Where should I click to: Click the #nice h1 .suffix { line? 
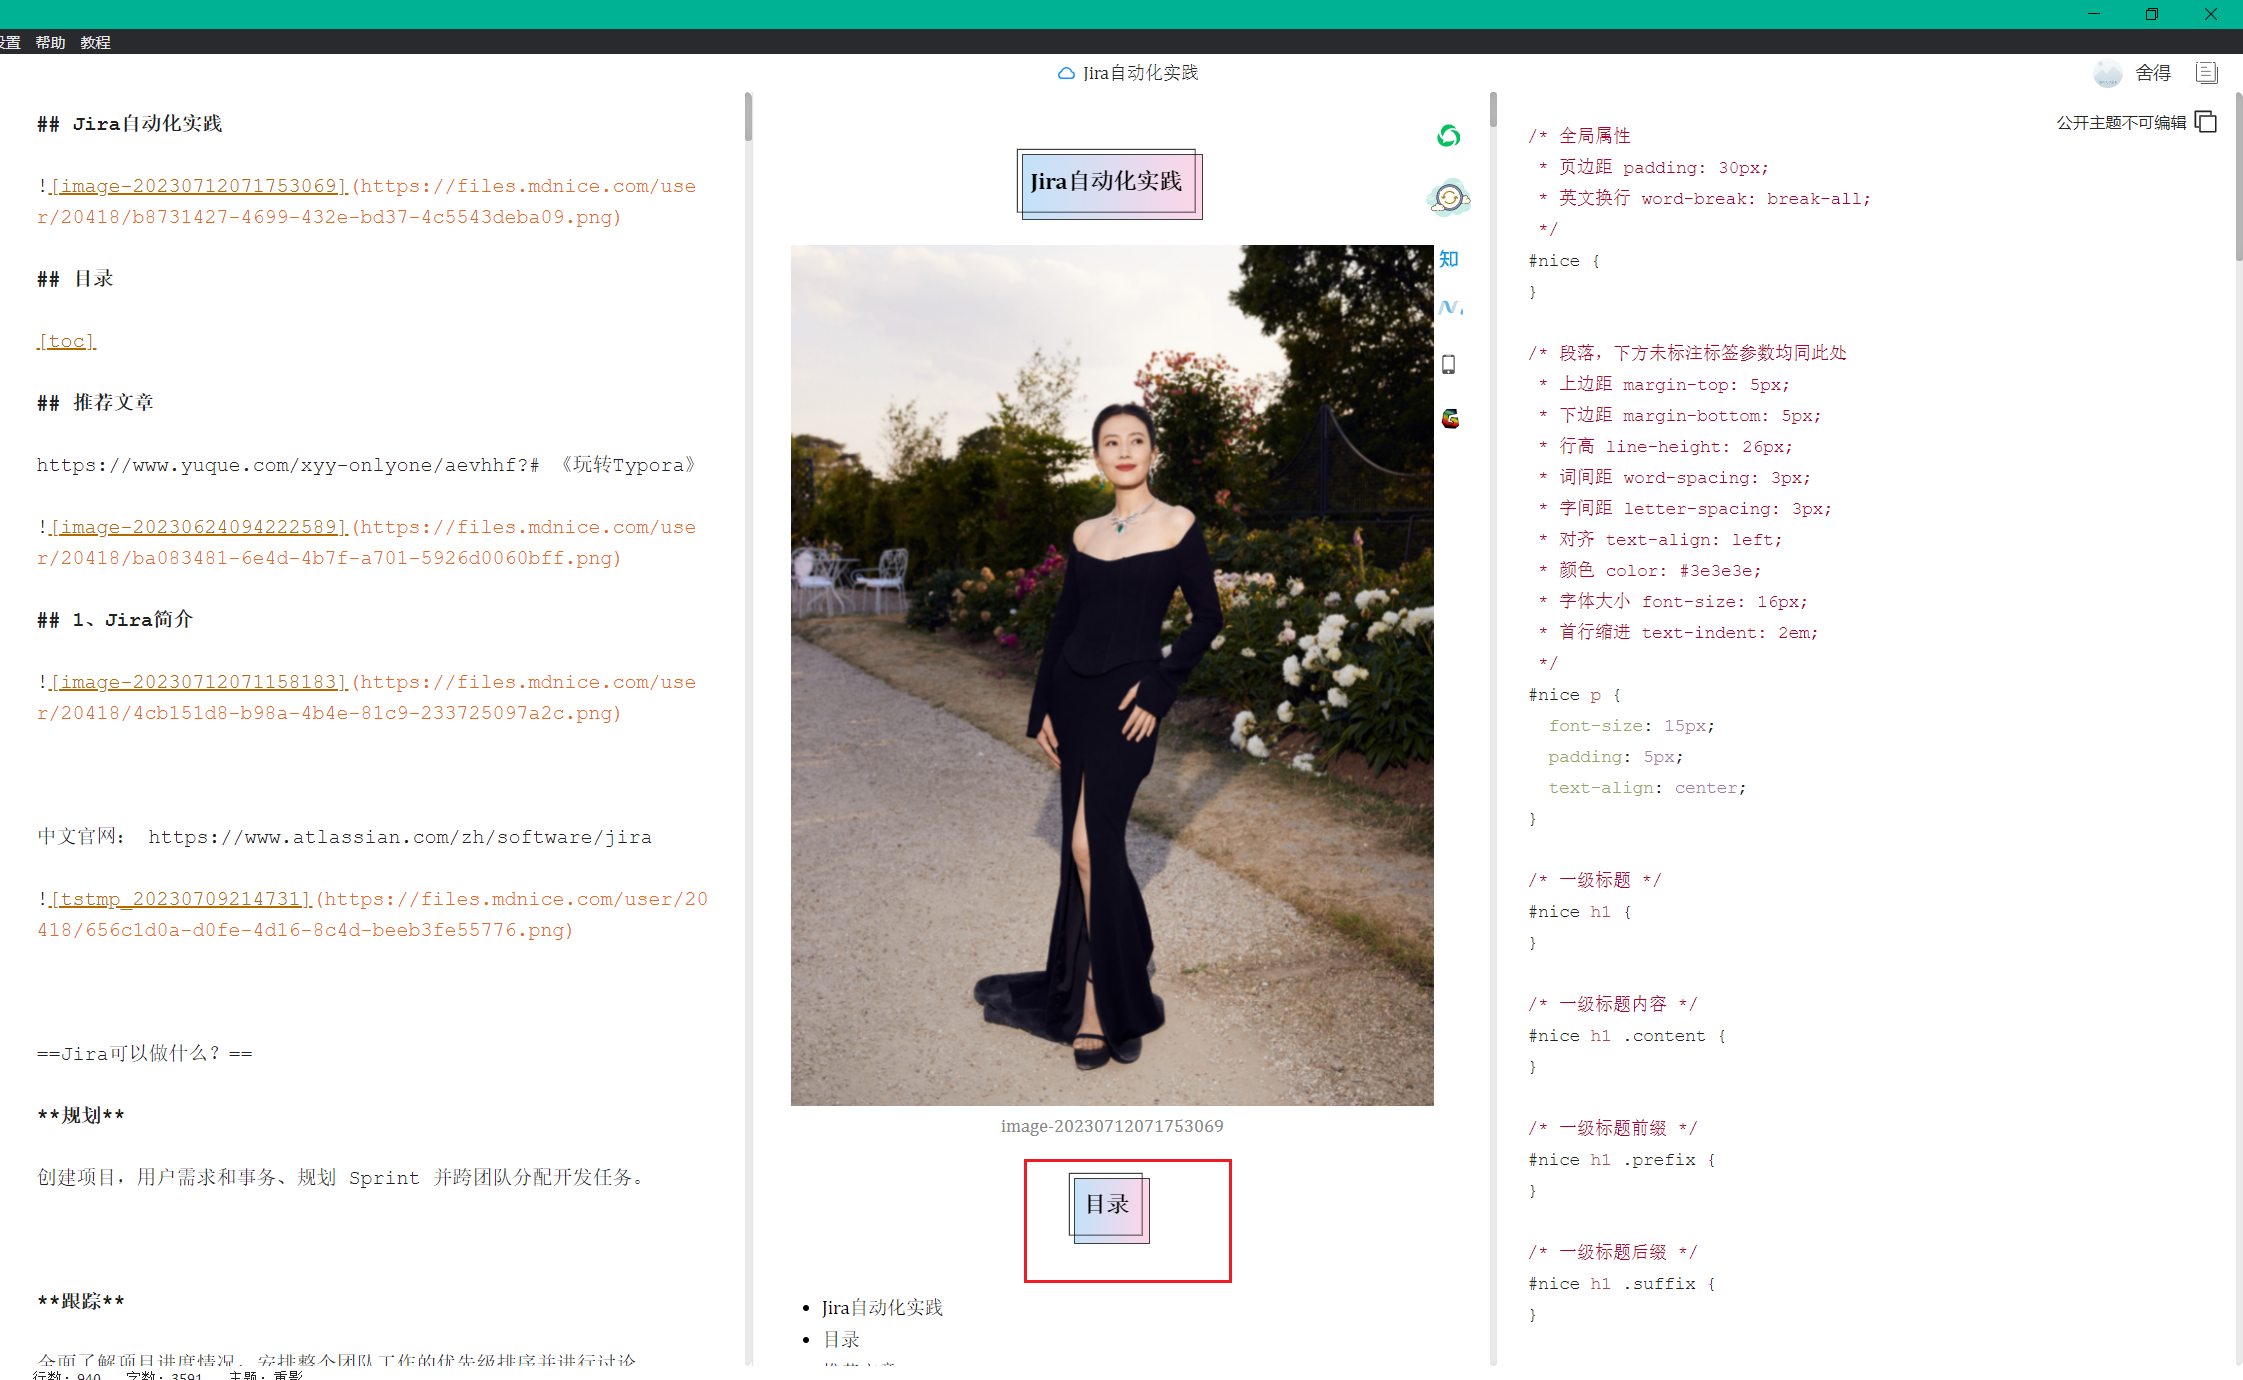[x=1622, y=1284]
